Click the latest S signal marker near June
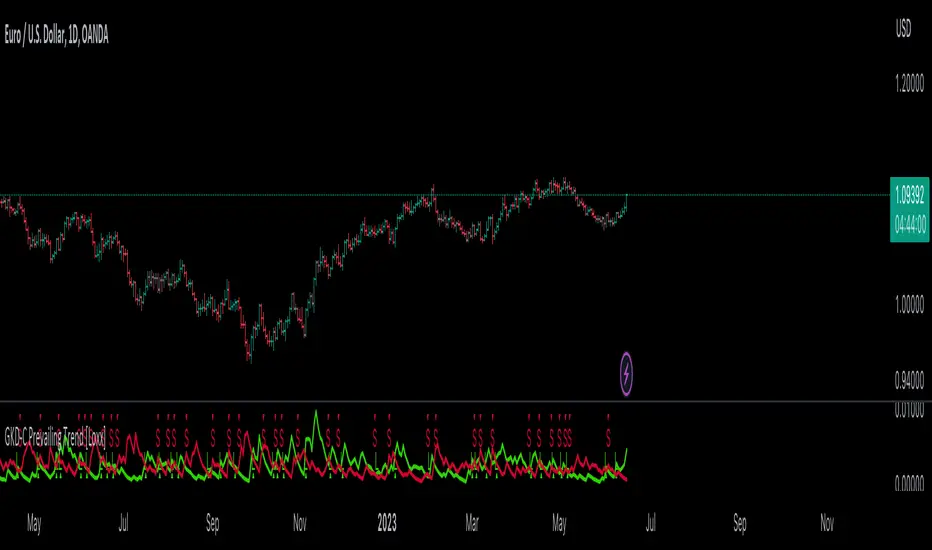Image resolution: width=932 pixels, height=550 pixels. pyautogui.click(x=608, y=439)
